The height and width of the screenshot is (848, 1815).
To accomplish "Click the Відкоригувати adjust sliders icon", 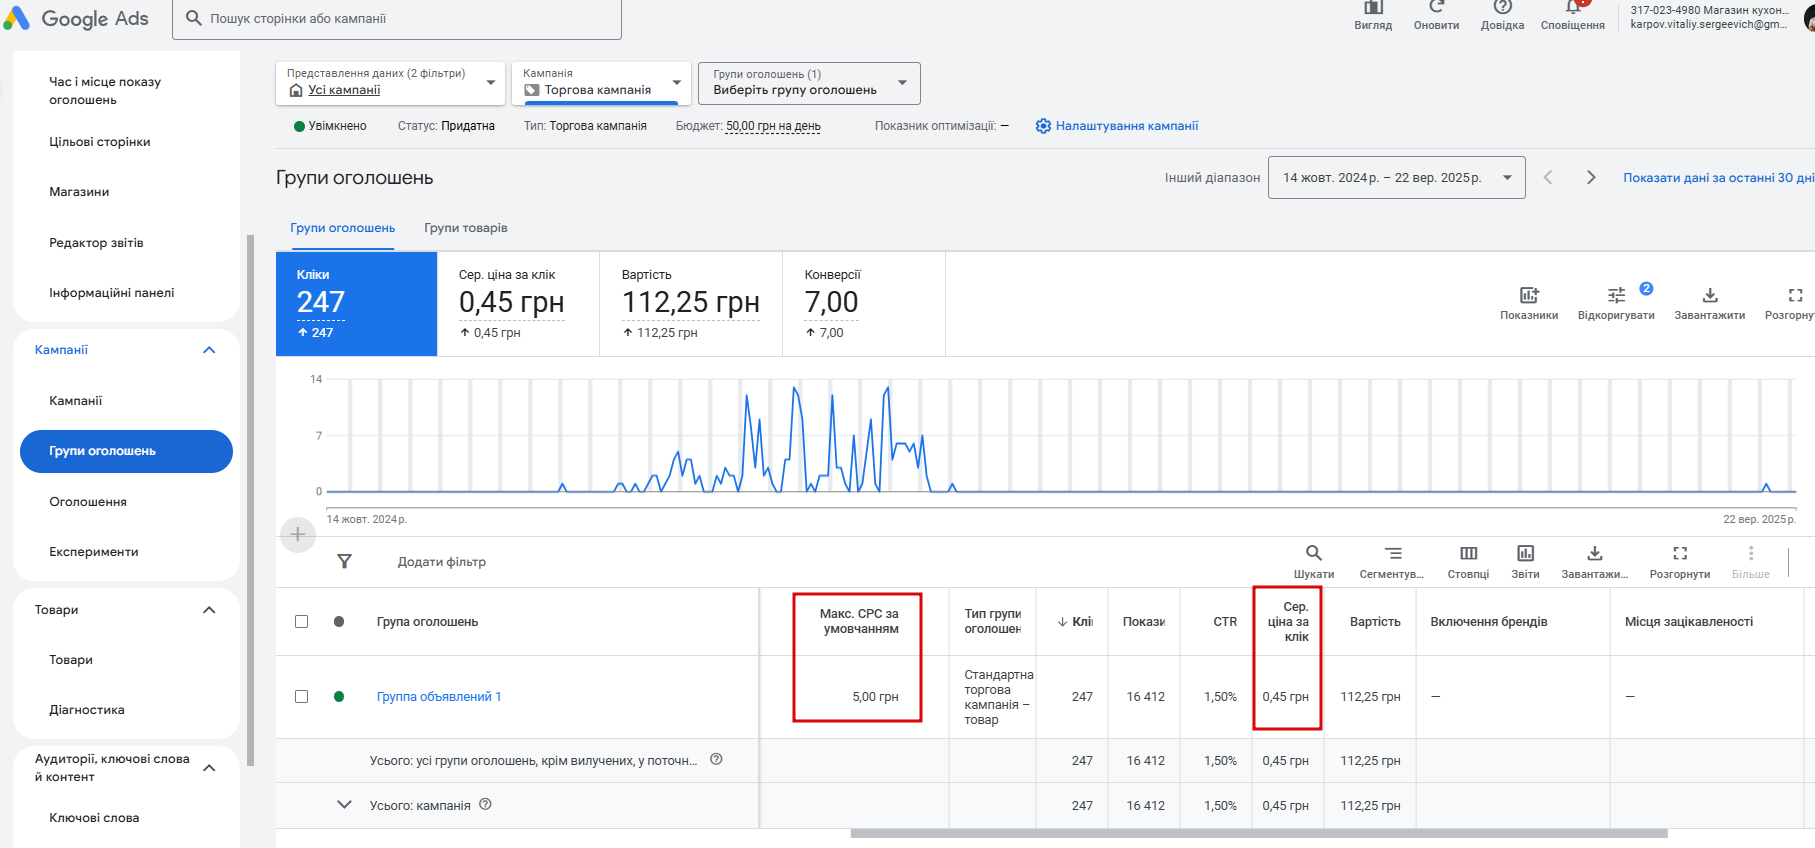I will pyautogui.click(x=1616, y=295).
